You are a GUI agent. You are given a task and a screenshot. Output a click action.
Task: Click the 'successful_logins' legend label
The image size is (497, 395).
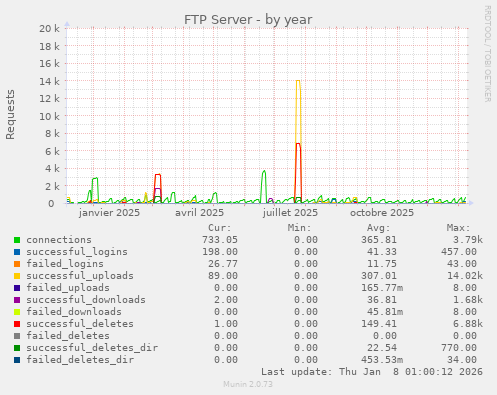(77, 252)
